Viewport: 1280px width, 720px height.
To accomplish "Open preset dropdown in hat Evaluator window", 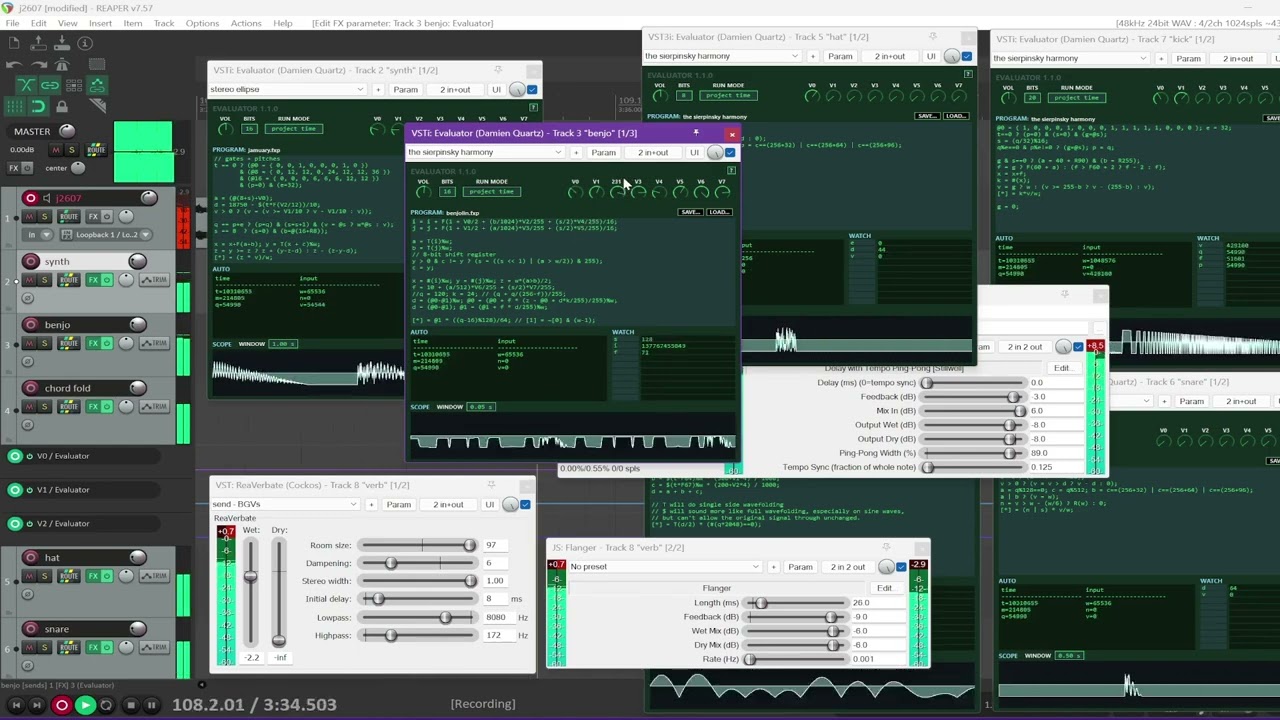I will point(721,56).
